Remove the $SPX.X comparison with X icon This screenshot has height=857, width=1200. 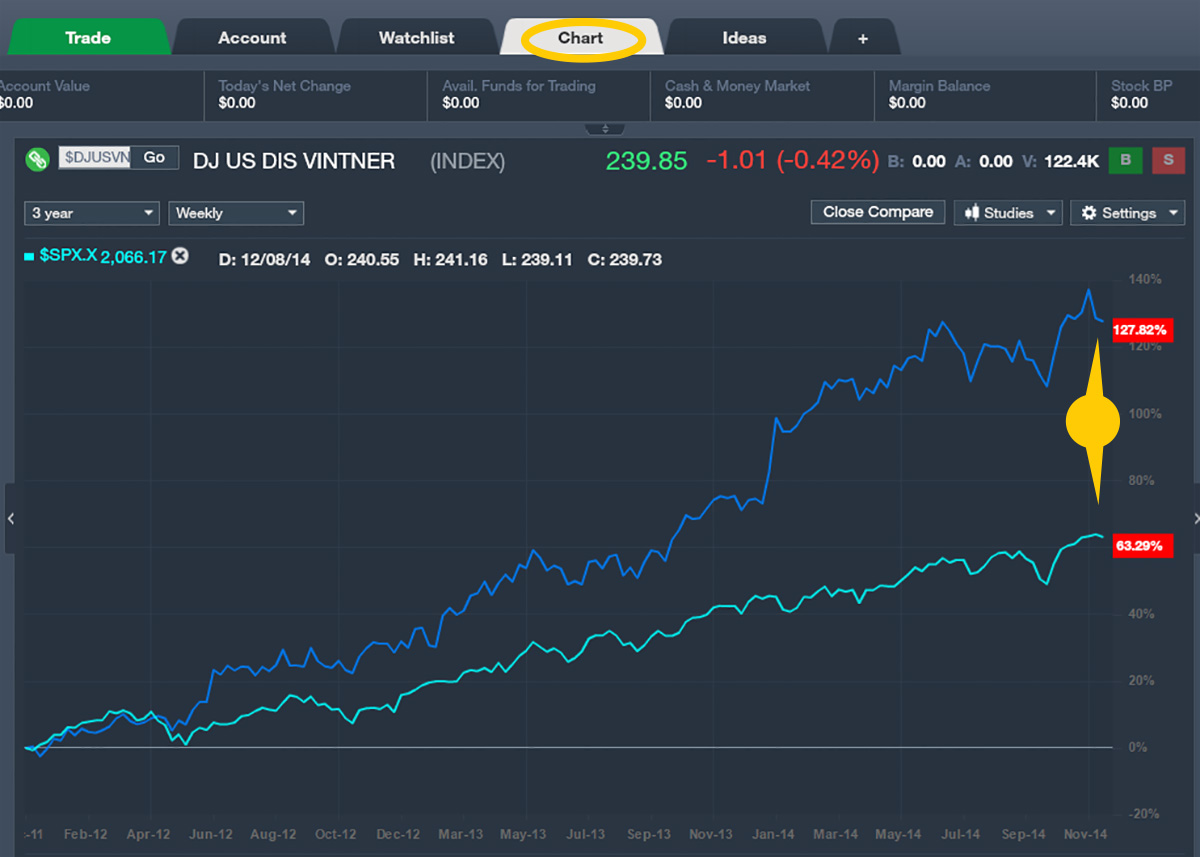pyautogui.click(x=180, y=256)
